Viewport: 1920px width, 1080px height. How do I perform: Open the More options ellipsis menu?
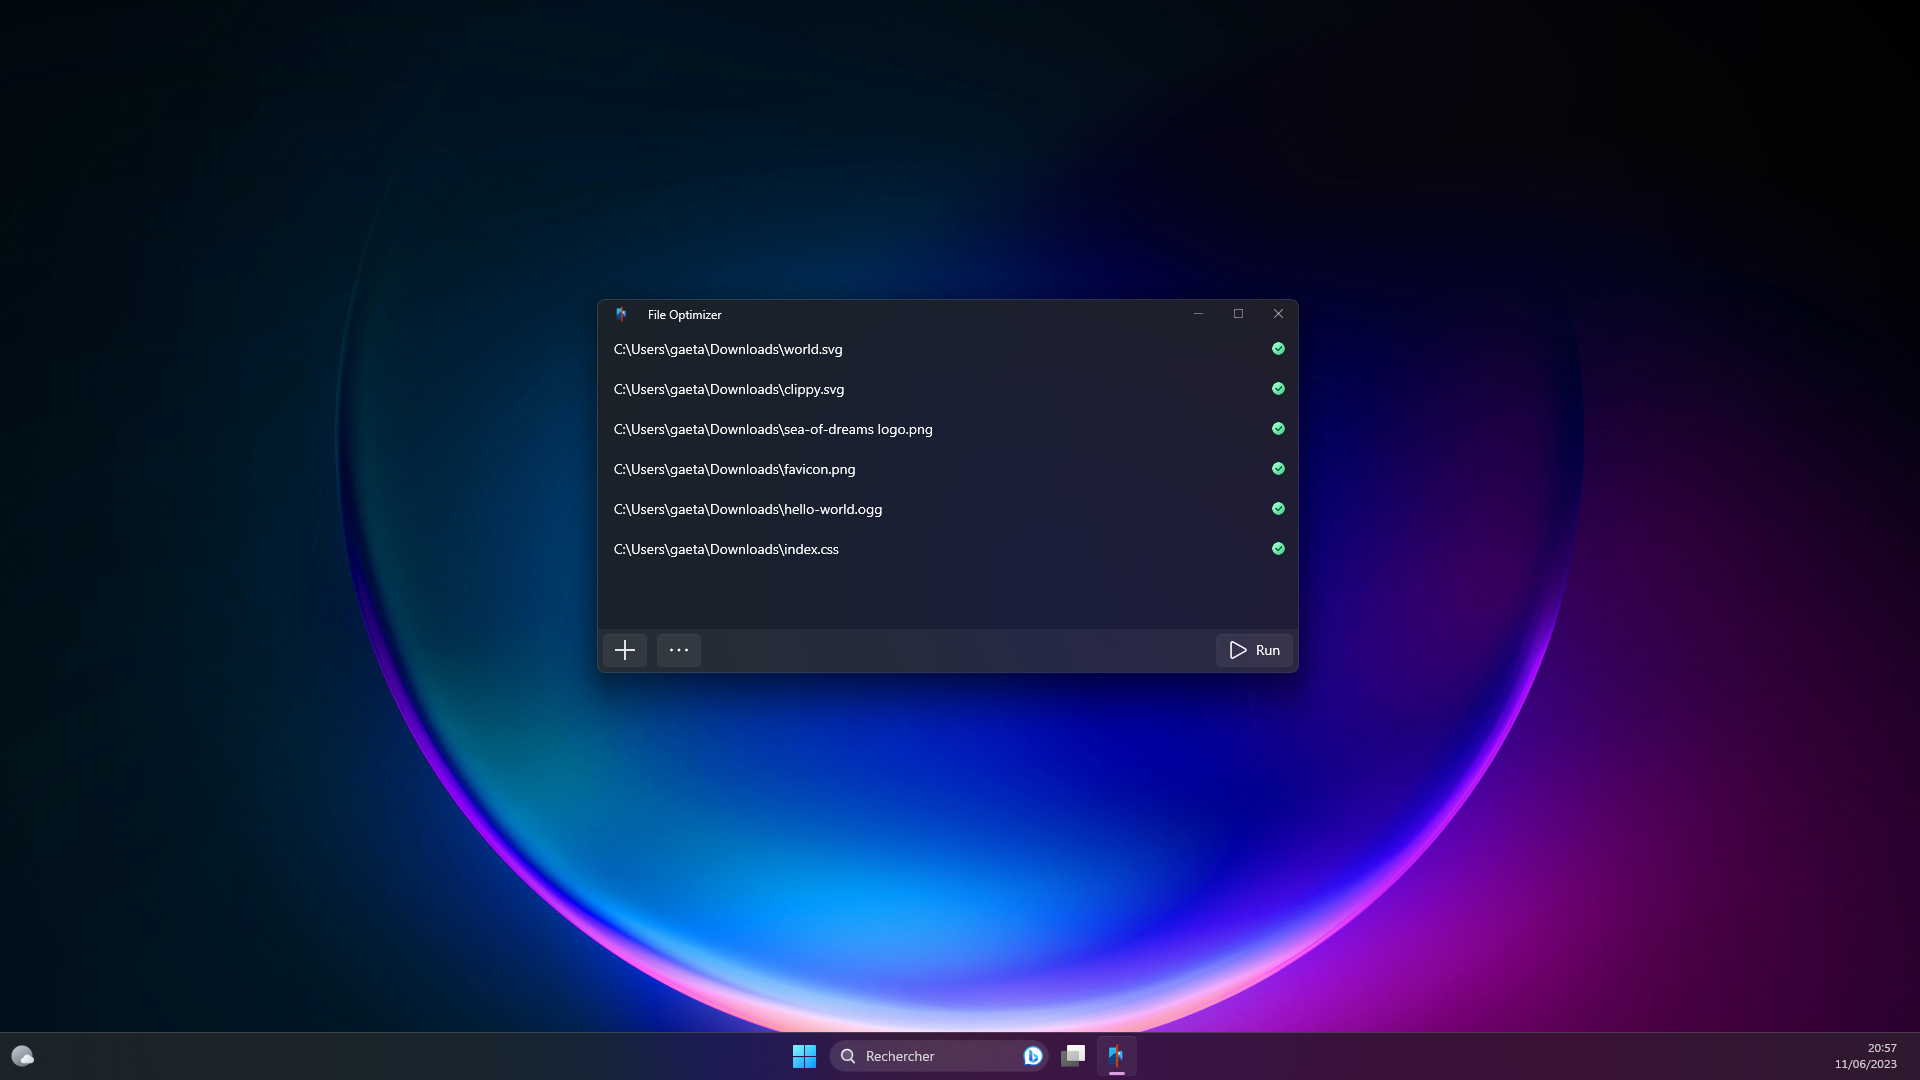tap(678, 650)
